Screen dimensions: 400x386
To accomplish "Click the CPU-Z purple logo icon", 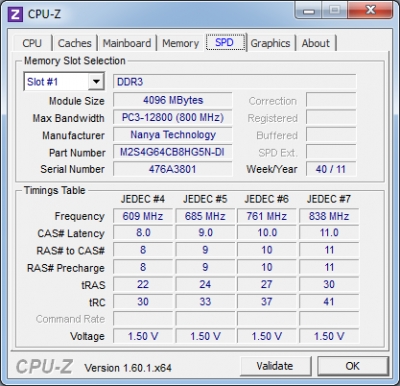I will point(15,14).
